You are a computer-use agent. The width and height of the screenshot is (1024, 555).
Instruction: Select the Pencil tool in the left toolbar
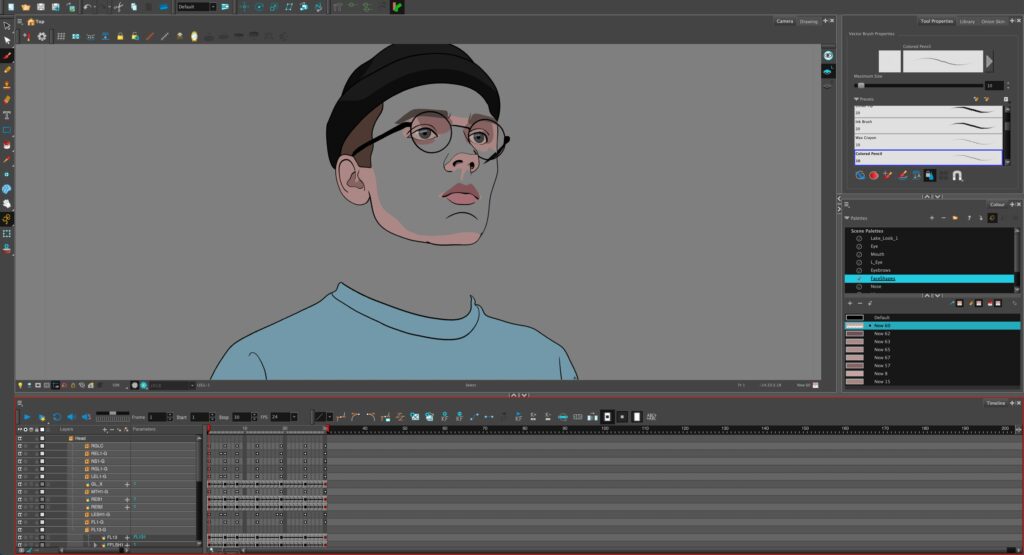click(x=7, y=70)
